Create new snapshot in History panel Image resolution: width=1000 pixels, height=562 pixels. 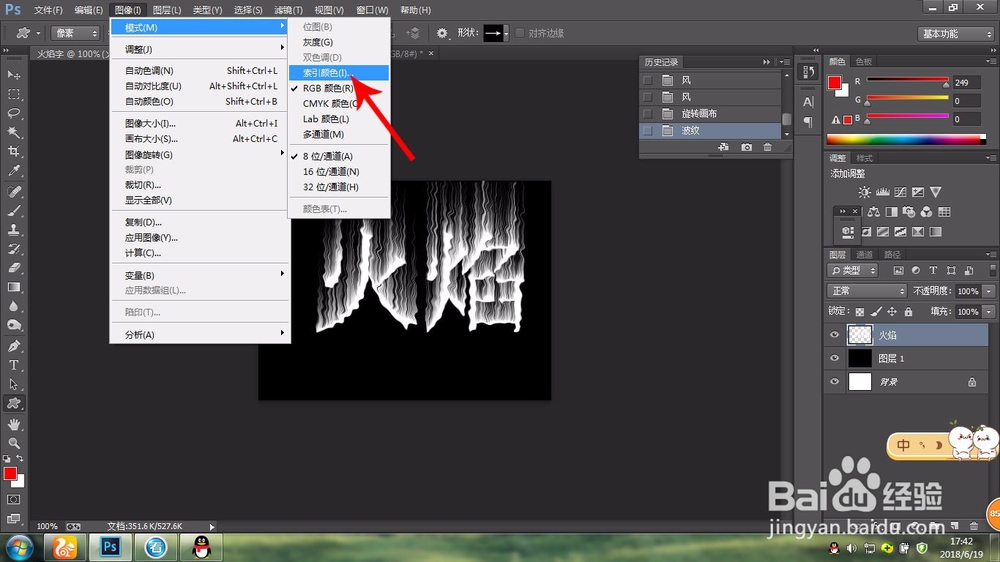pyautogui.click(x=746, y=147)
